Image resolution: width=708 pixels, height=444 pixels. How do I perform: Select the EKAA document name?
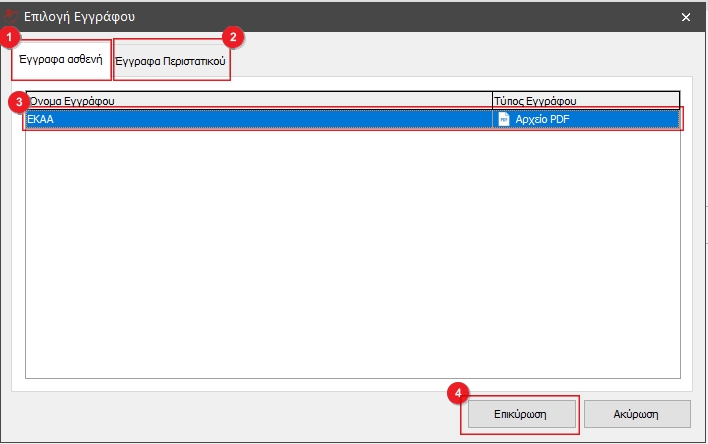40,119
